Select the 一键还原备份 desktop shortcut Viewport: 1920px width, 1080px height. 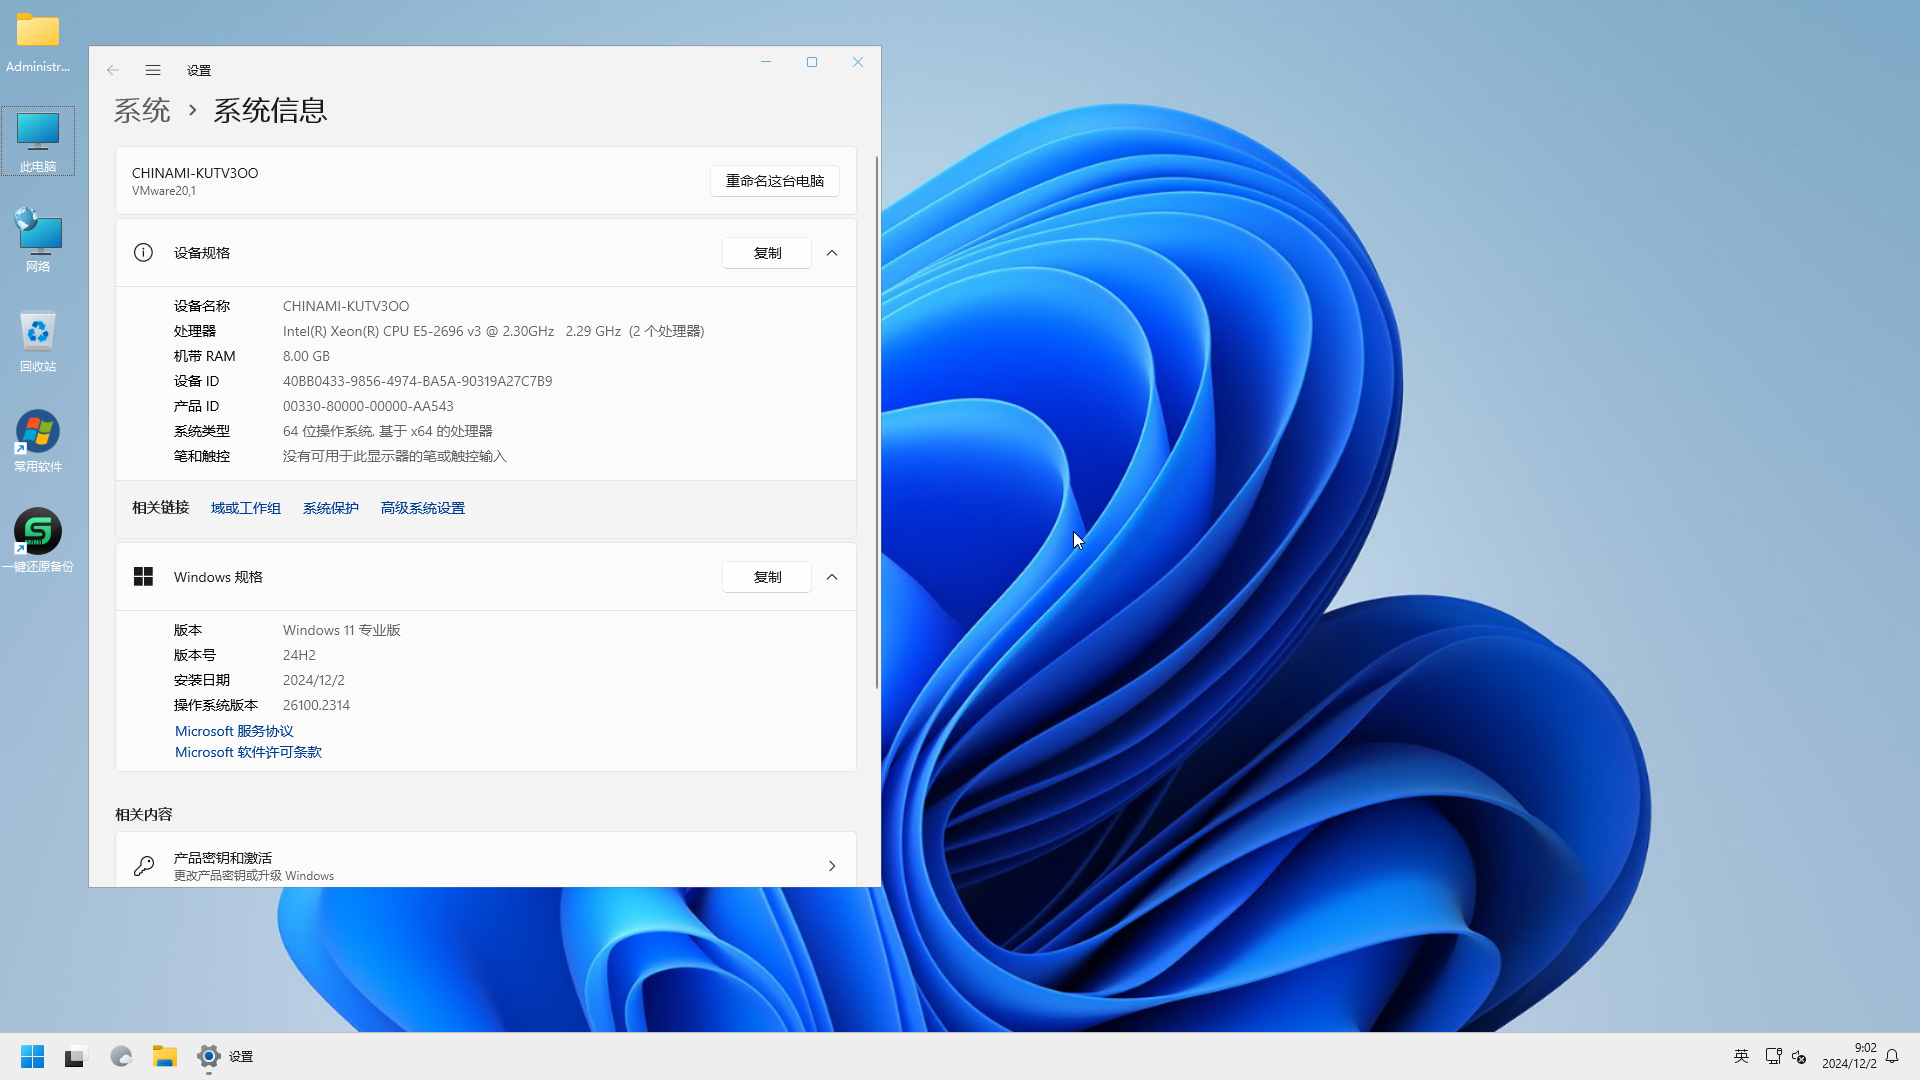38,540
